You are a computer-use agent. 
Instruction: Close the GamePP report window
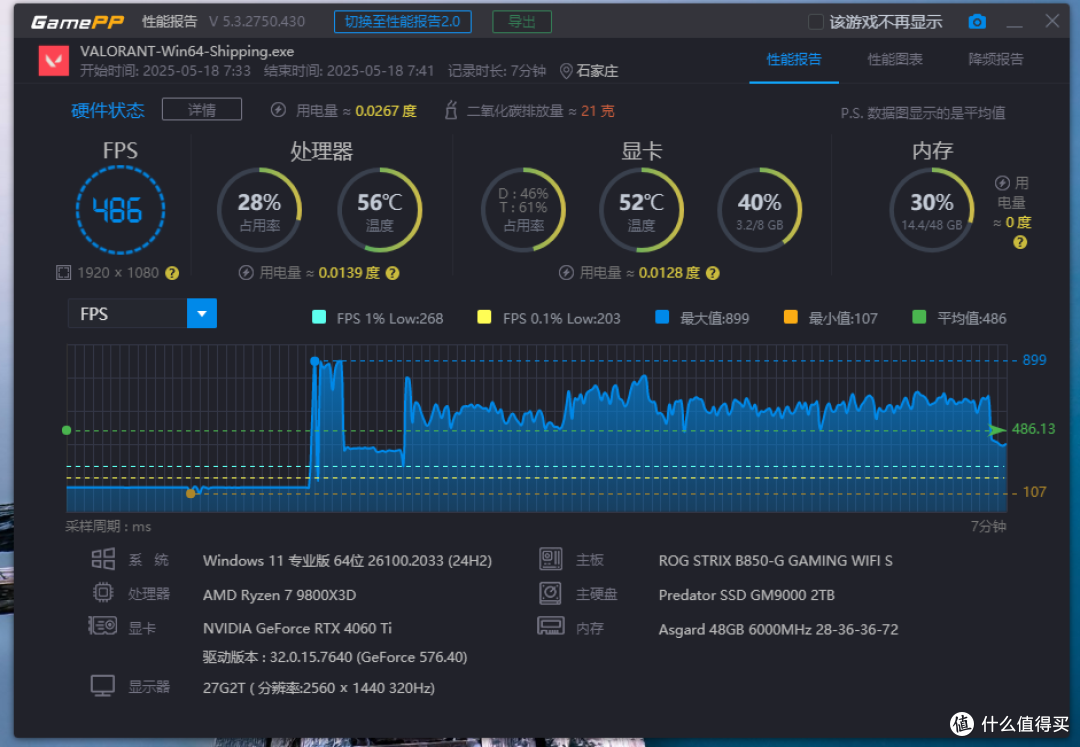(x=1052, y=21)
